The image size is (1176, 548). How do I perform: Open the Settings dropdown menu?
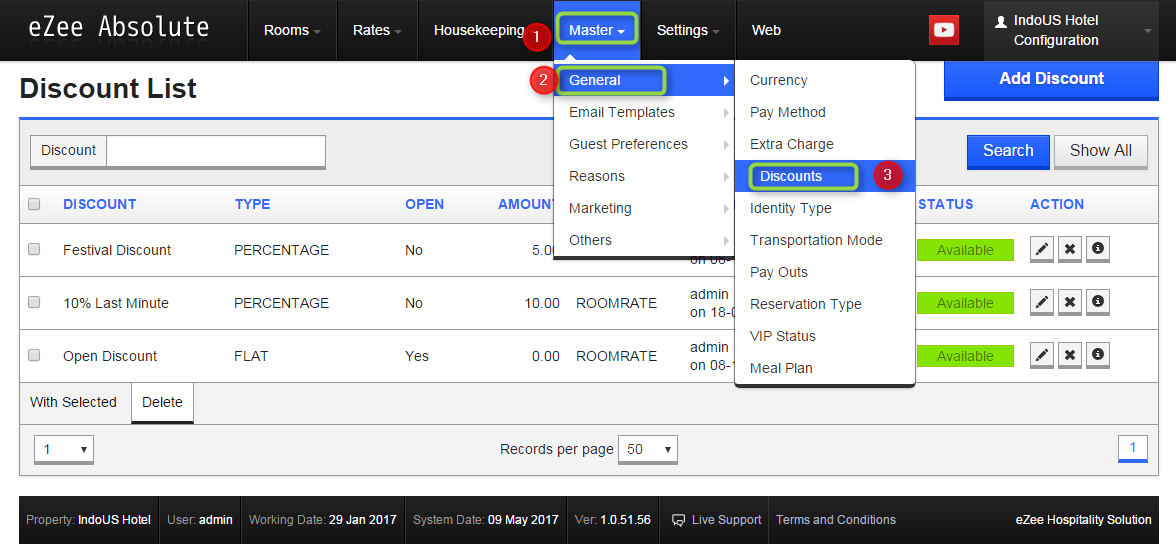click(688, 31)
